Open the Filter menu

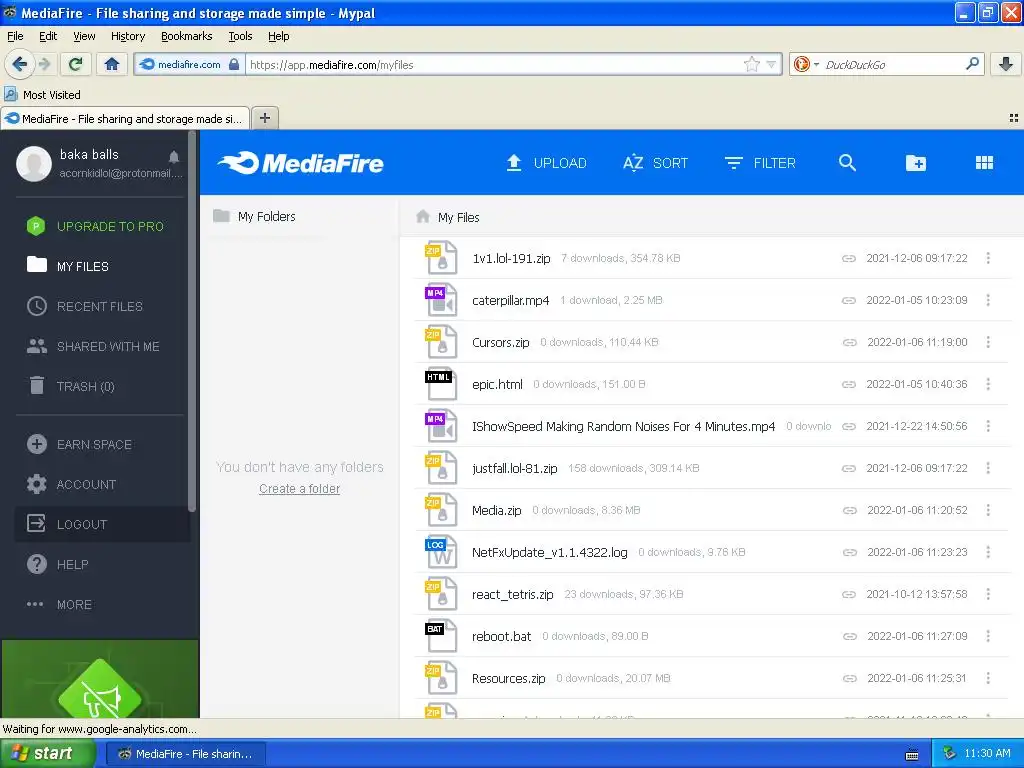pos(760,163)
